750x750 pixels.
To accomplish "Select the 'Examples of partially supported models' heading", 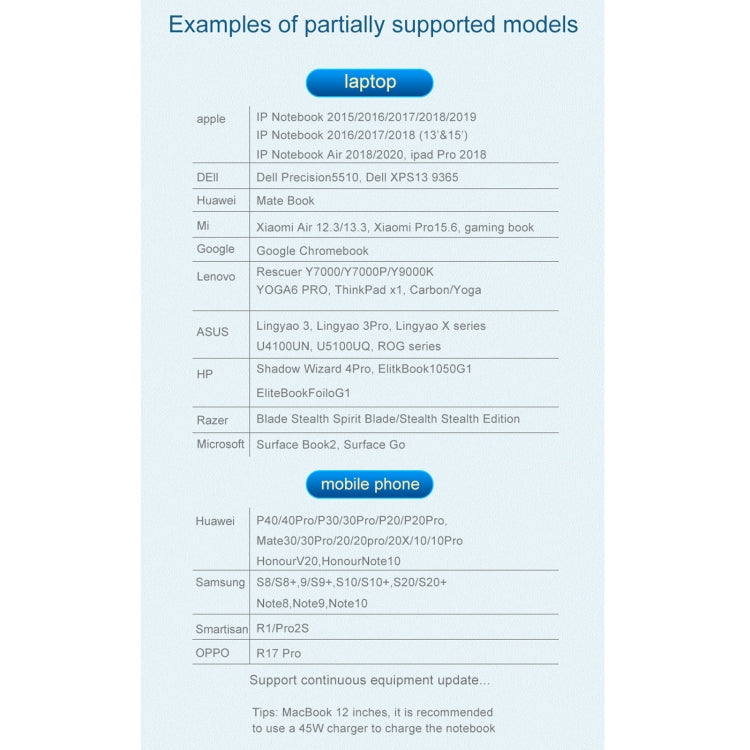I will (373, 25).
